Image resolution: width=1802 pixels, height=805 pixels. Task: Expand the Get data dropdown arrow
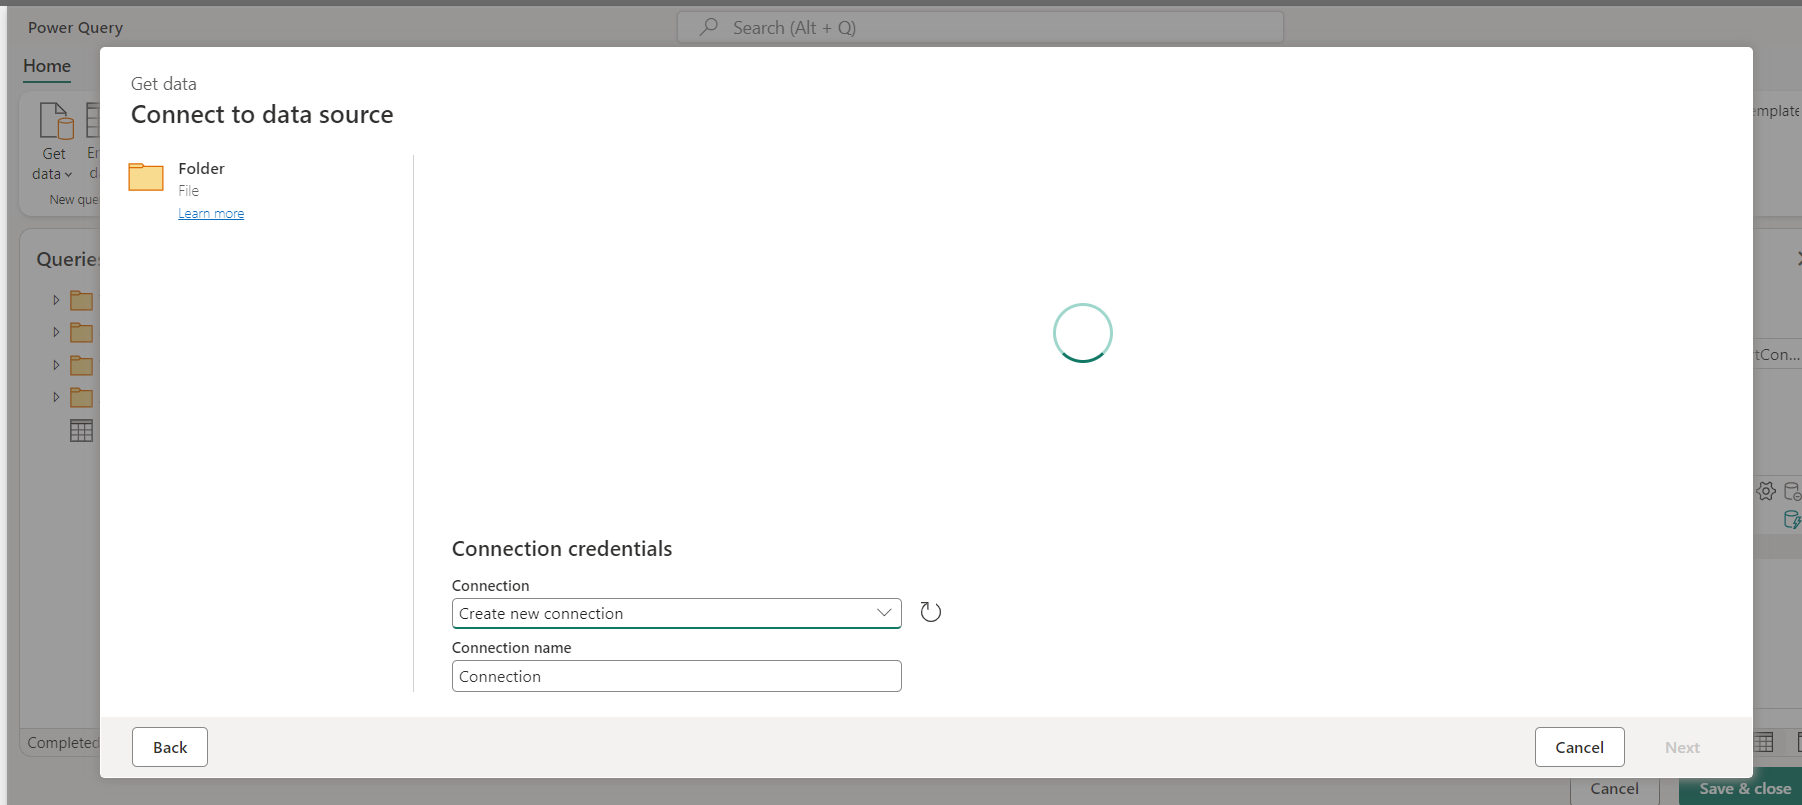(x=68, y=174)
